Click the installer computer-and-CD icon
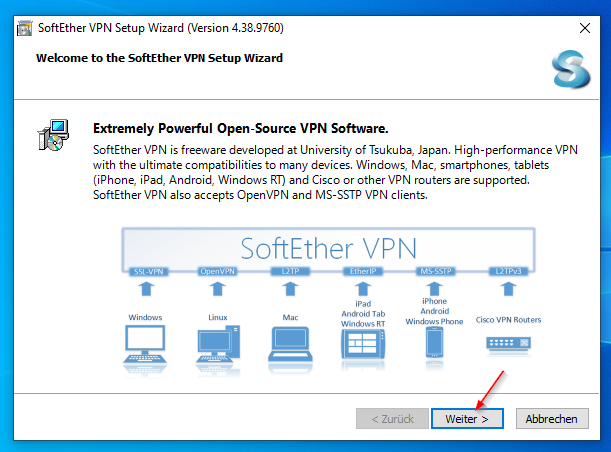 [53, 135]
